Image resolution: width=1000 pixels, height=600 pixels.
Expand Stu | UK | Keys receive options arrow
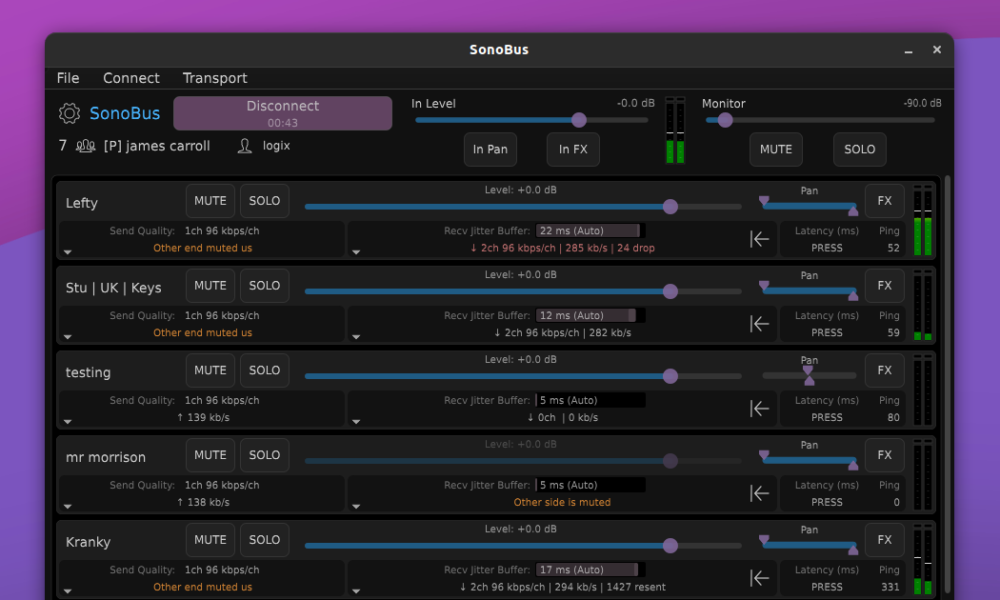tap(356, 337)
